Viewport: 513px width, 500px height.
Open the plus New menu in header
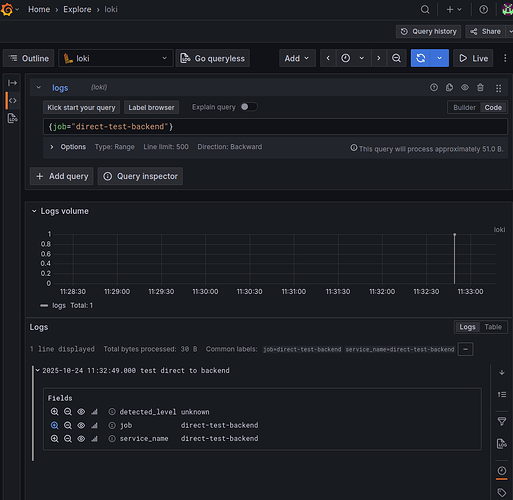[x=454, y=9]
